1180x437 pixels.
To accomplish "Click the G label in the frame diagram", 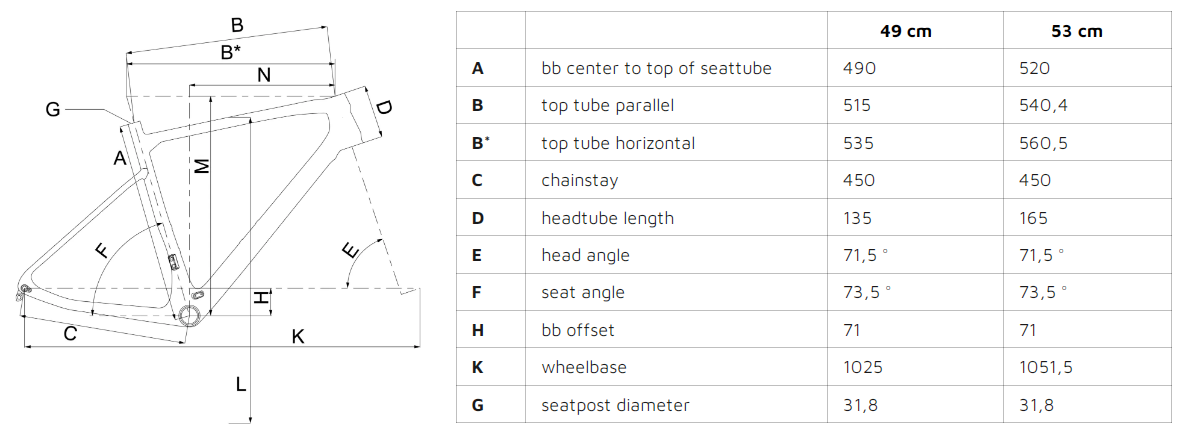I will pyautogui.click(x=53, y=109).
